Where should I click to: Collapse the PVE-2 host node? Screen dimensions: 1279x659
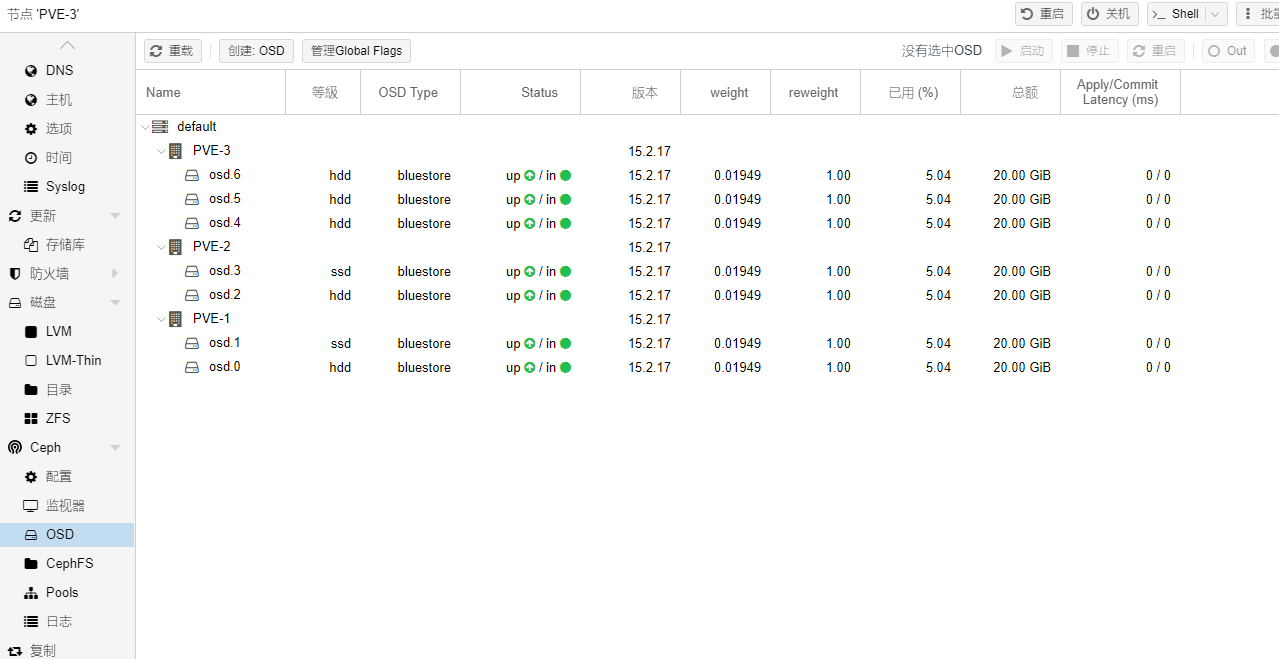point(162,247)
